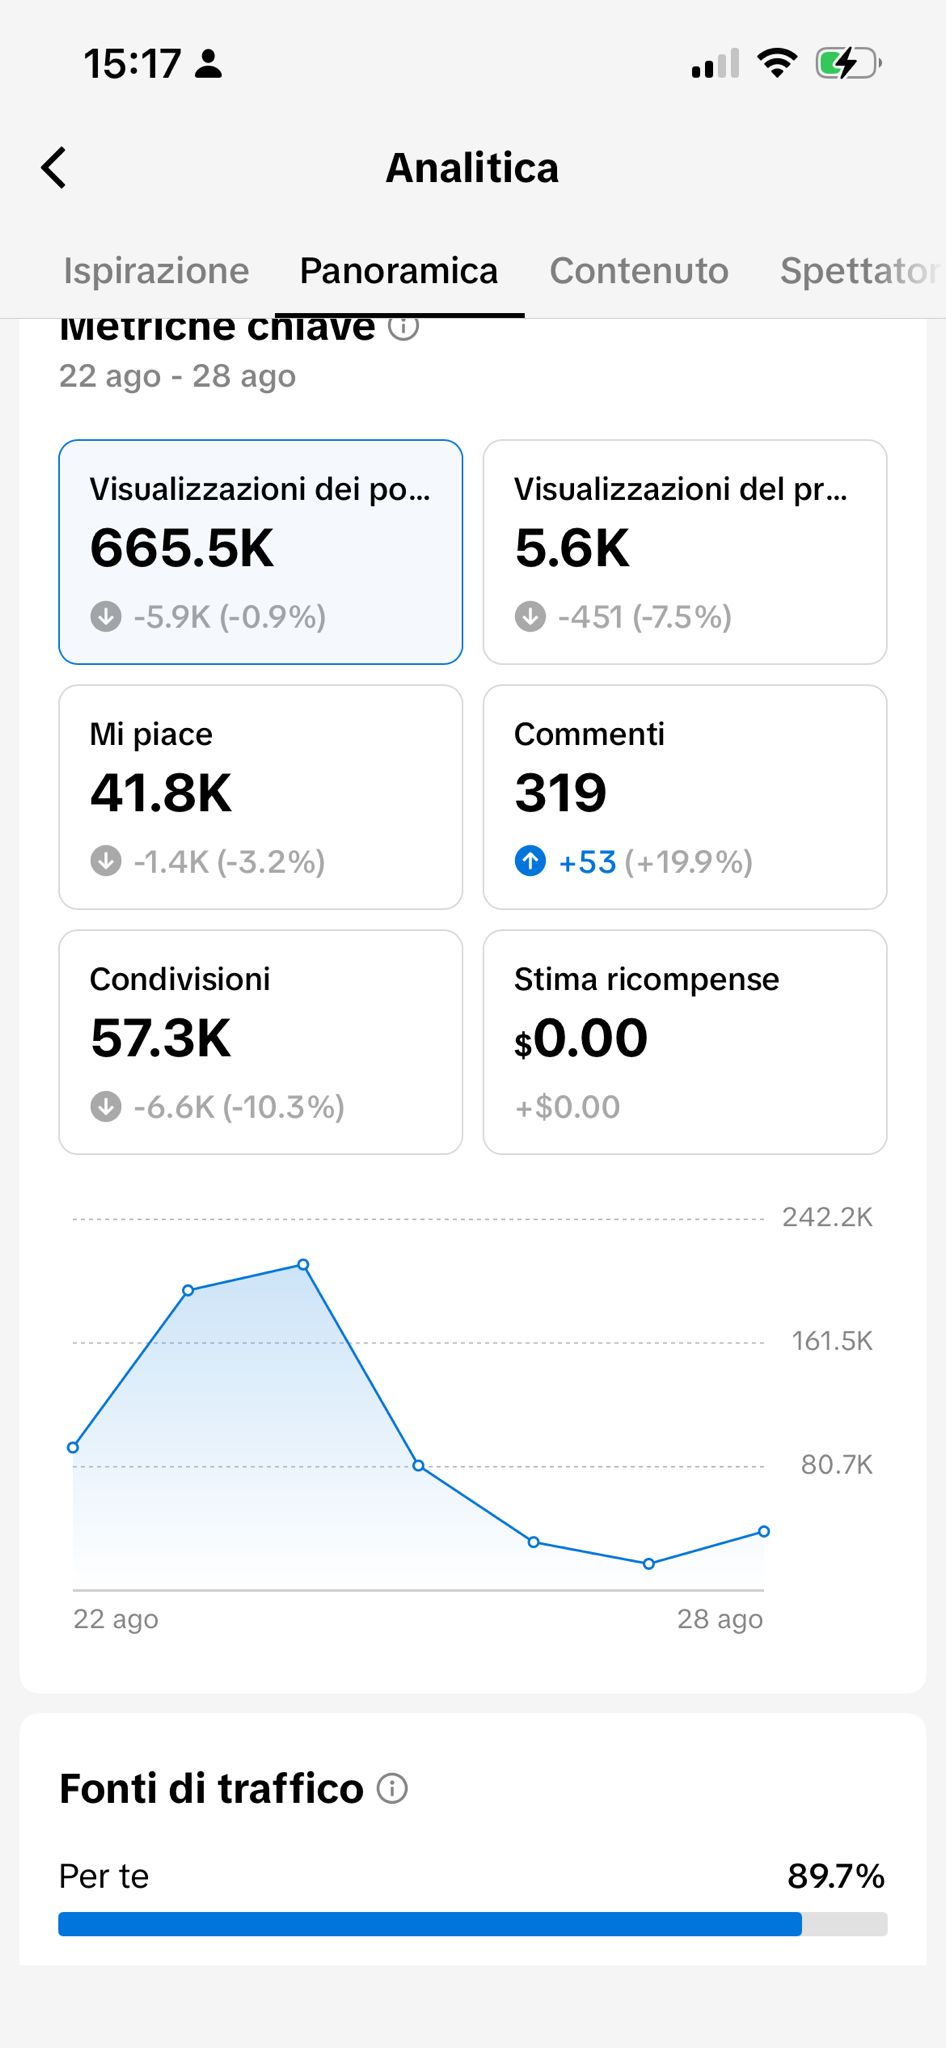
Task: Select the Stima ricompense $0.00 card
Action: pyautogui.click(x=685, y=1042)
